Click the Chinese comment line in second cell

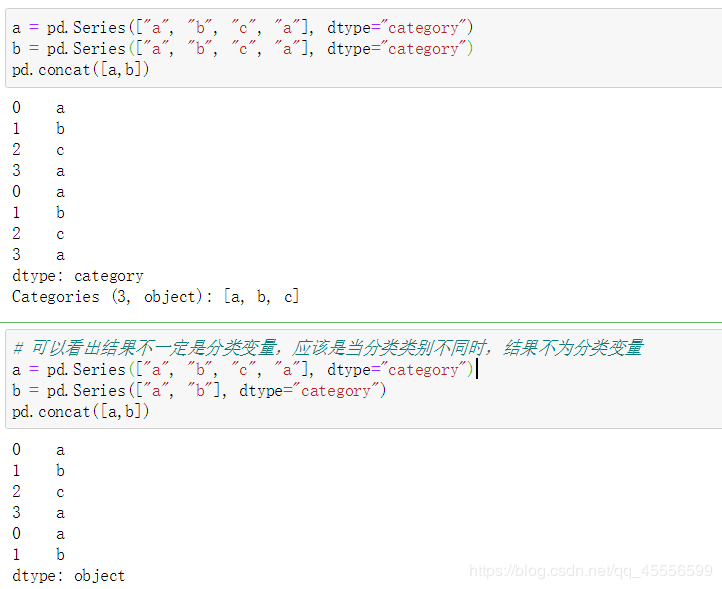click(x=328, y=348)
